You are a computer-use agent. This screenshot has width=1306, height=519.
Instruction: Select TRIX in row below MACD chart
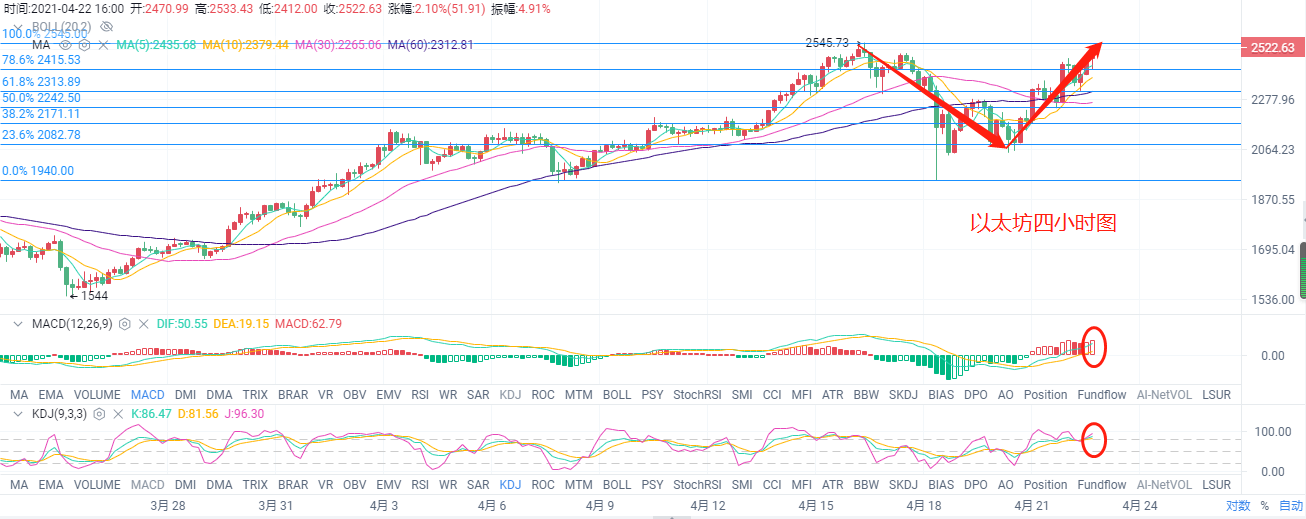[x=255, y=395]
